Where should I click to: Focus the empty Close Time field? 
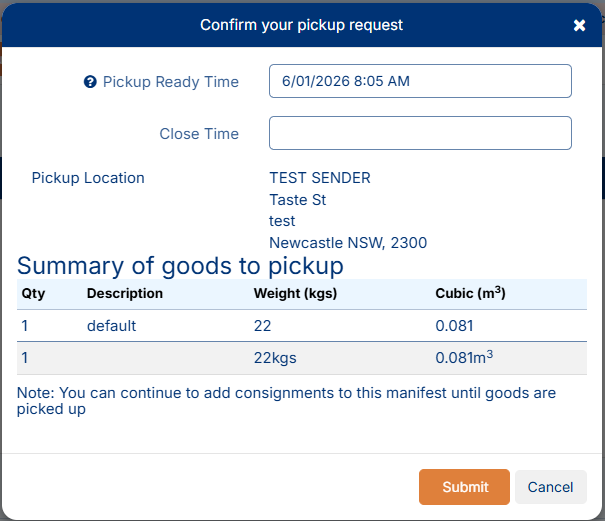point(420,133)
